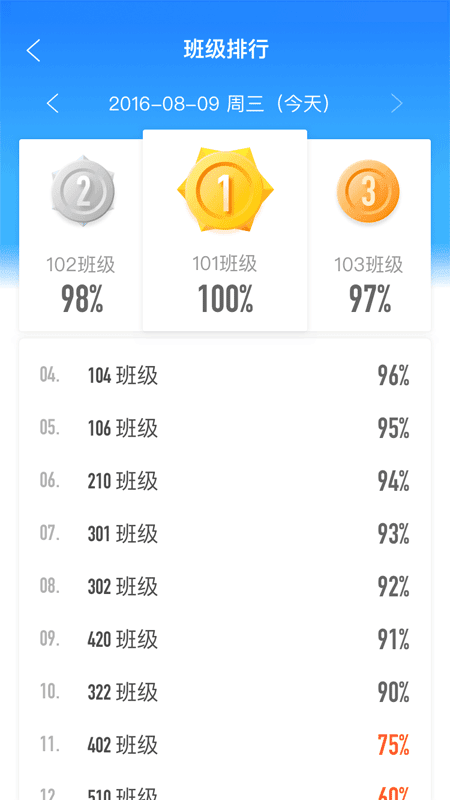Go to next date with right chevron
The height and width of the screenshot is (800, 450).
[396, 104]
